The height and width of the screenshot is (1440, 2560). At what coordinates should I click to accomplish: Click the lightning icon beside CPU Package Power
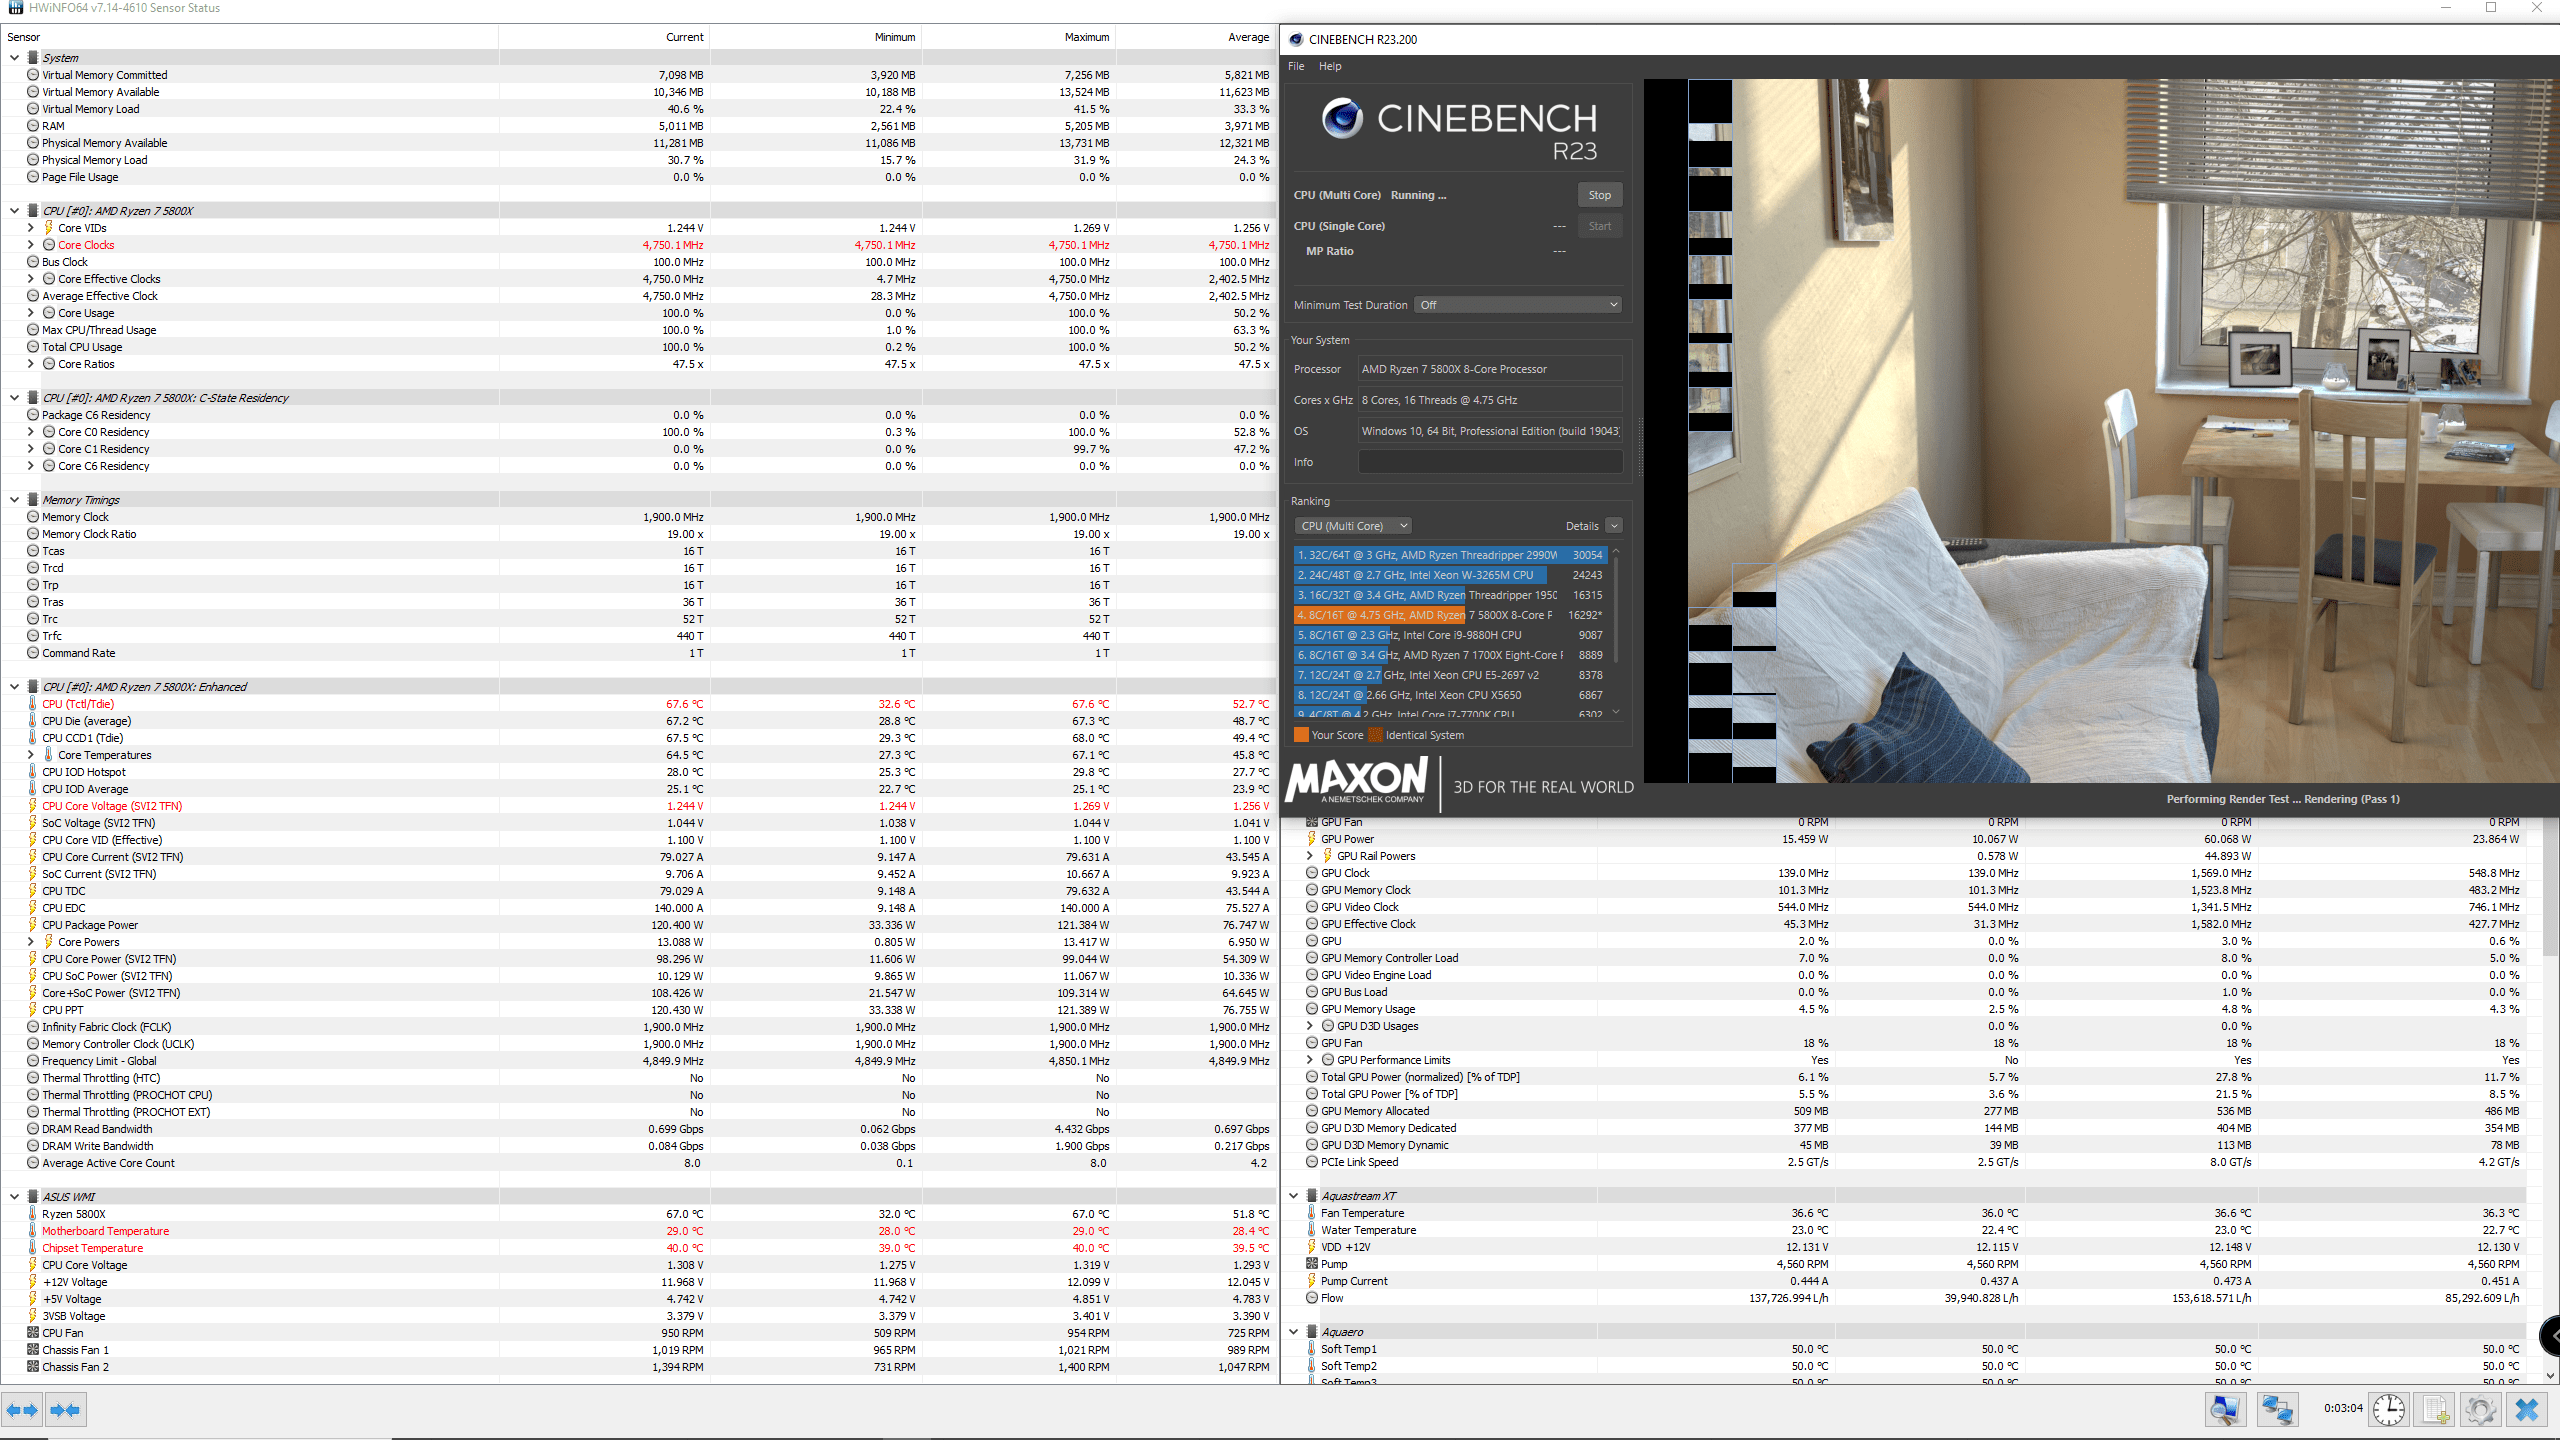point(33,925)
